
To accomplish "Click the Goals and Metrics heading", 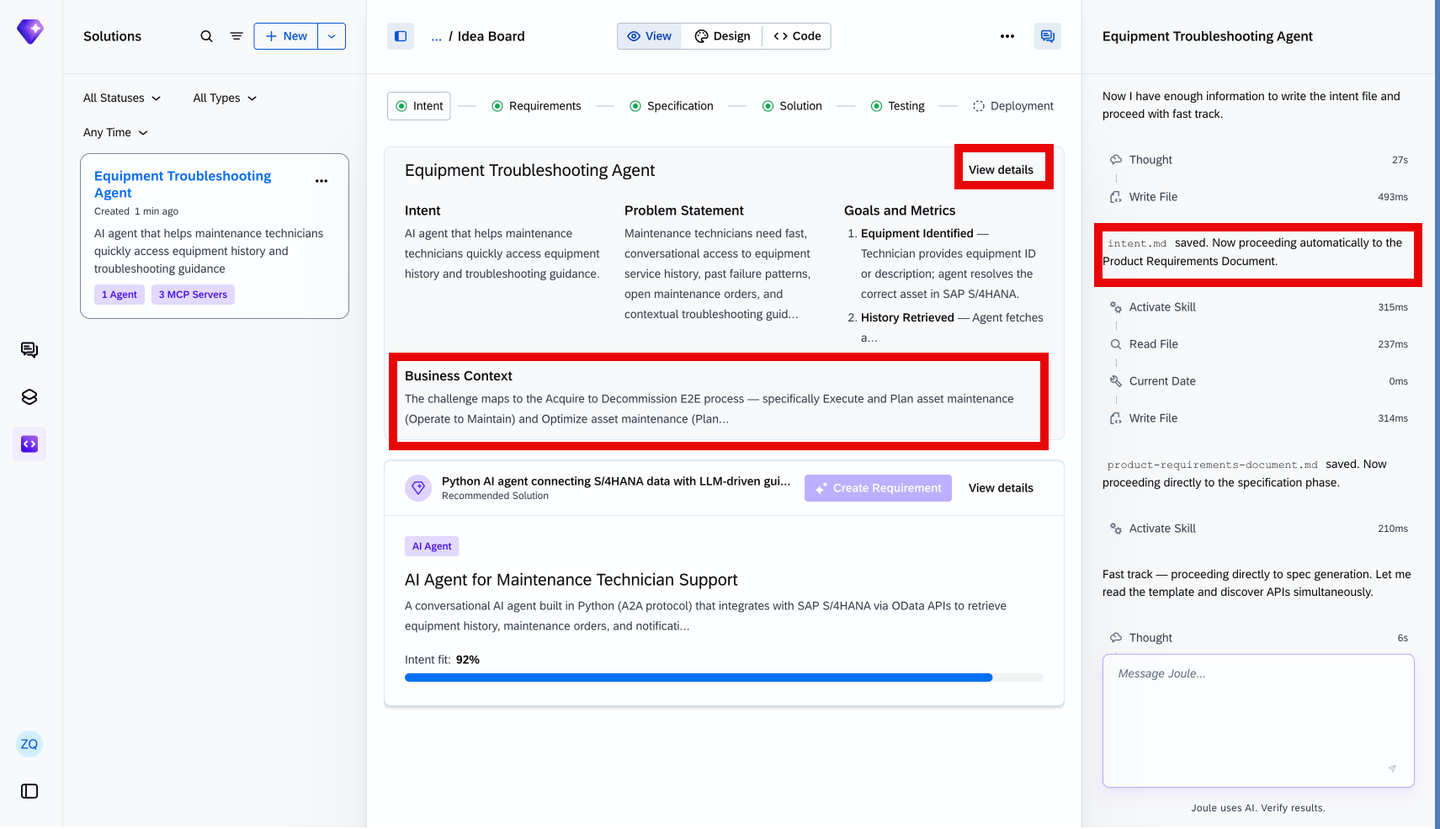I will [x=900, y=210].
